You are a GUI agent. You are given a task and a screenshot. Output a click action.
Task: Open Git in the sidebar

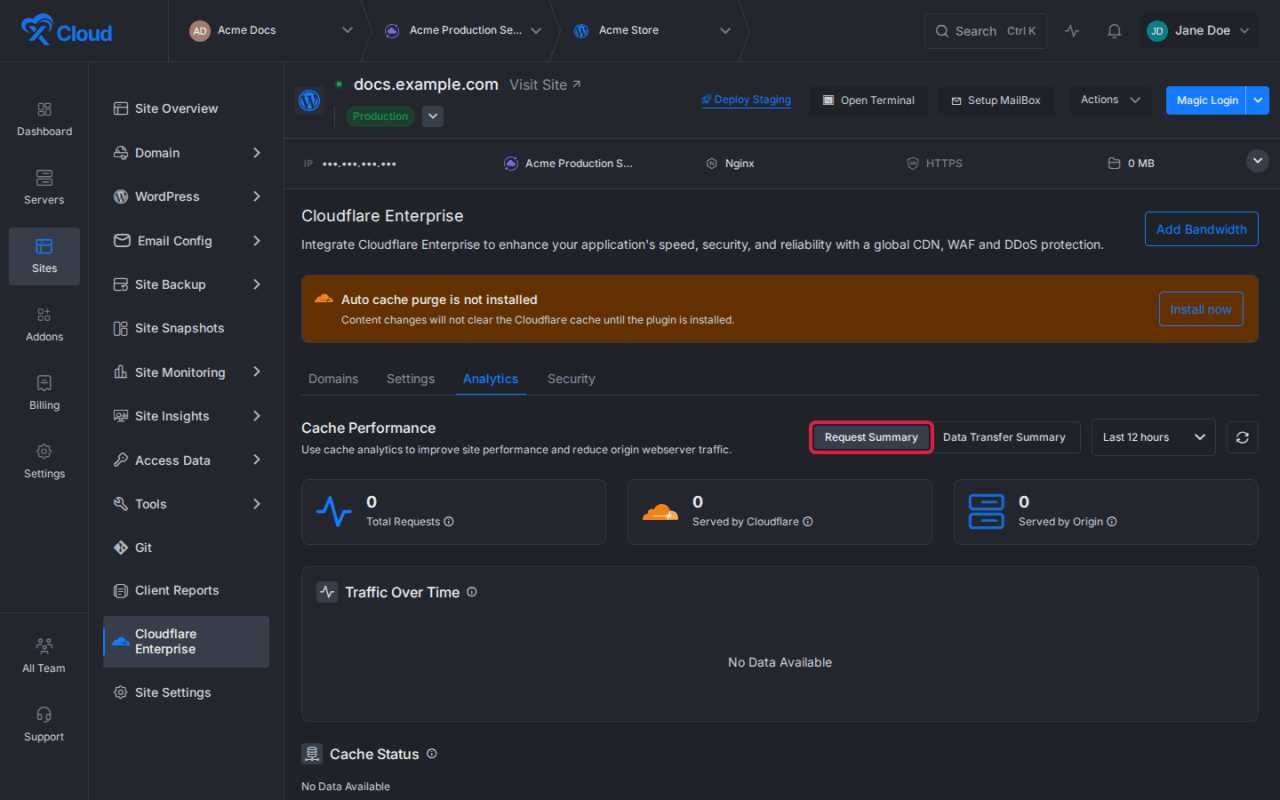[186, 548]
